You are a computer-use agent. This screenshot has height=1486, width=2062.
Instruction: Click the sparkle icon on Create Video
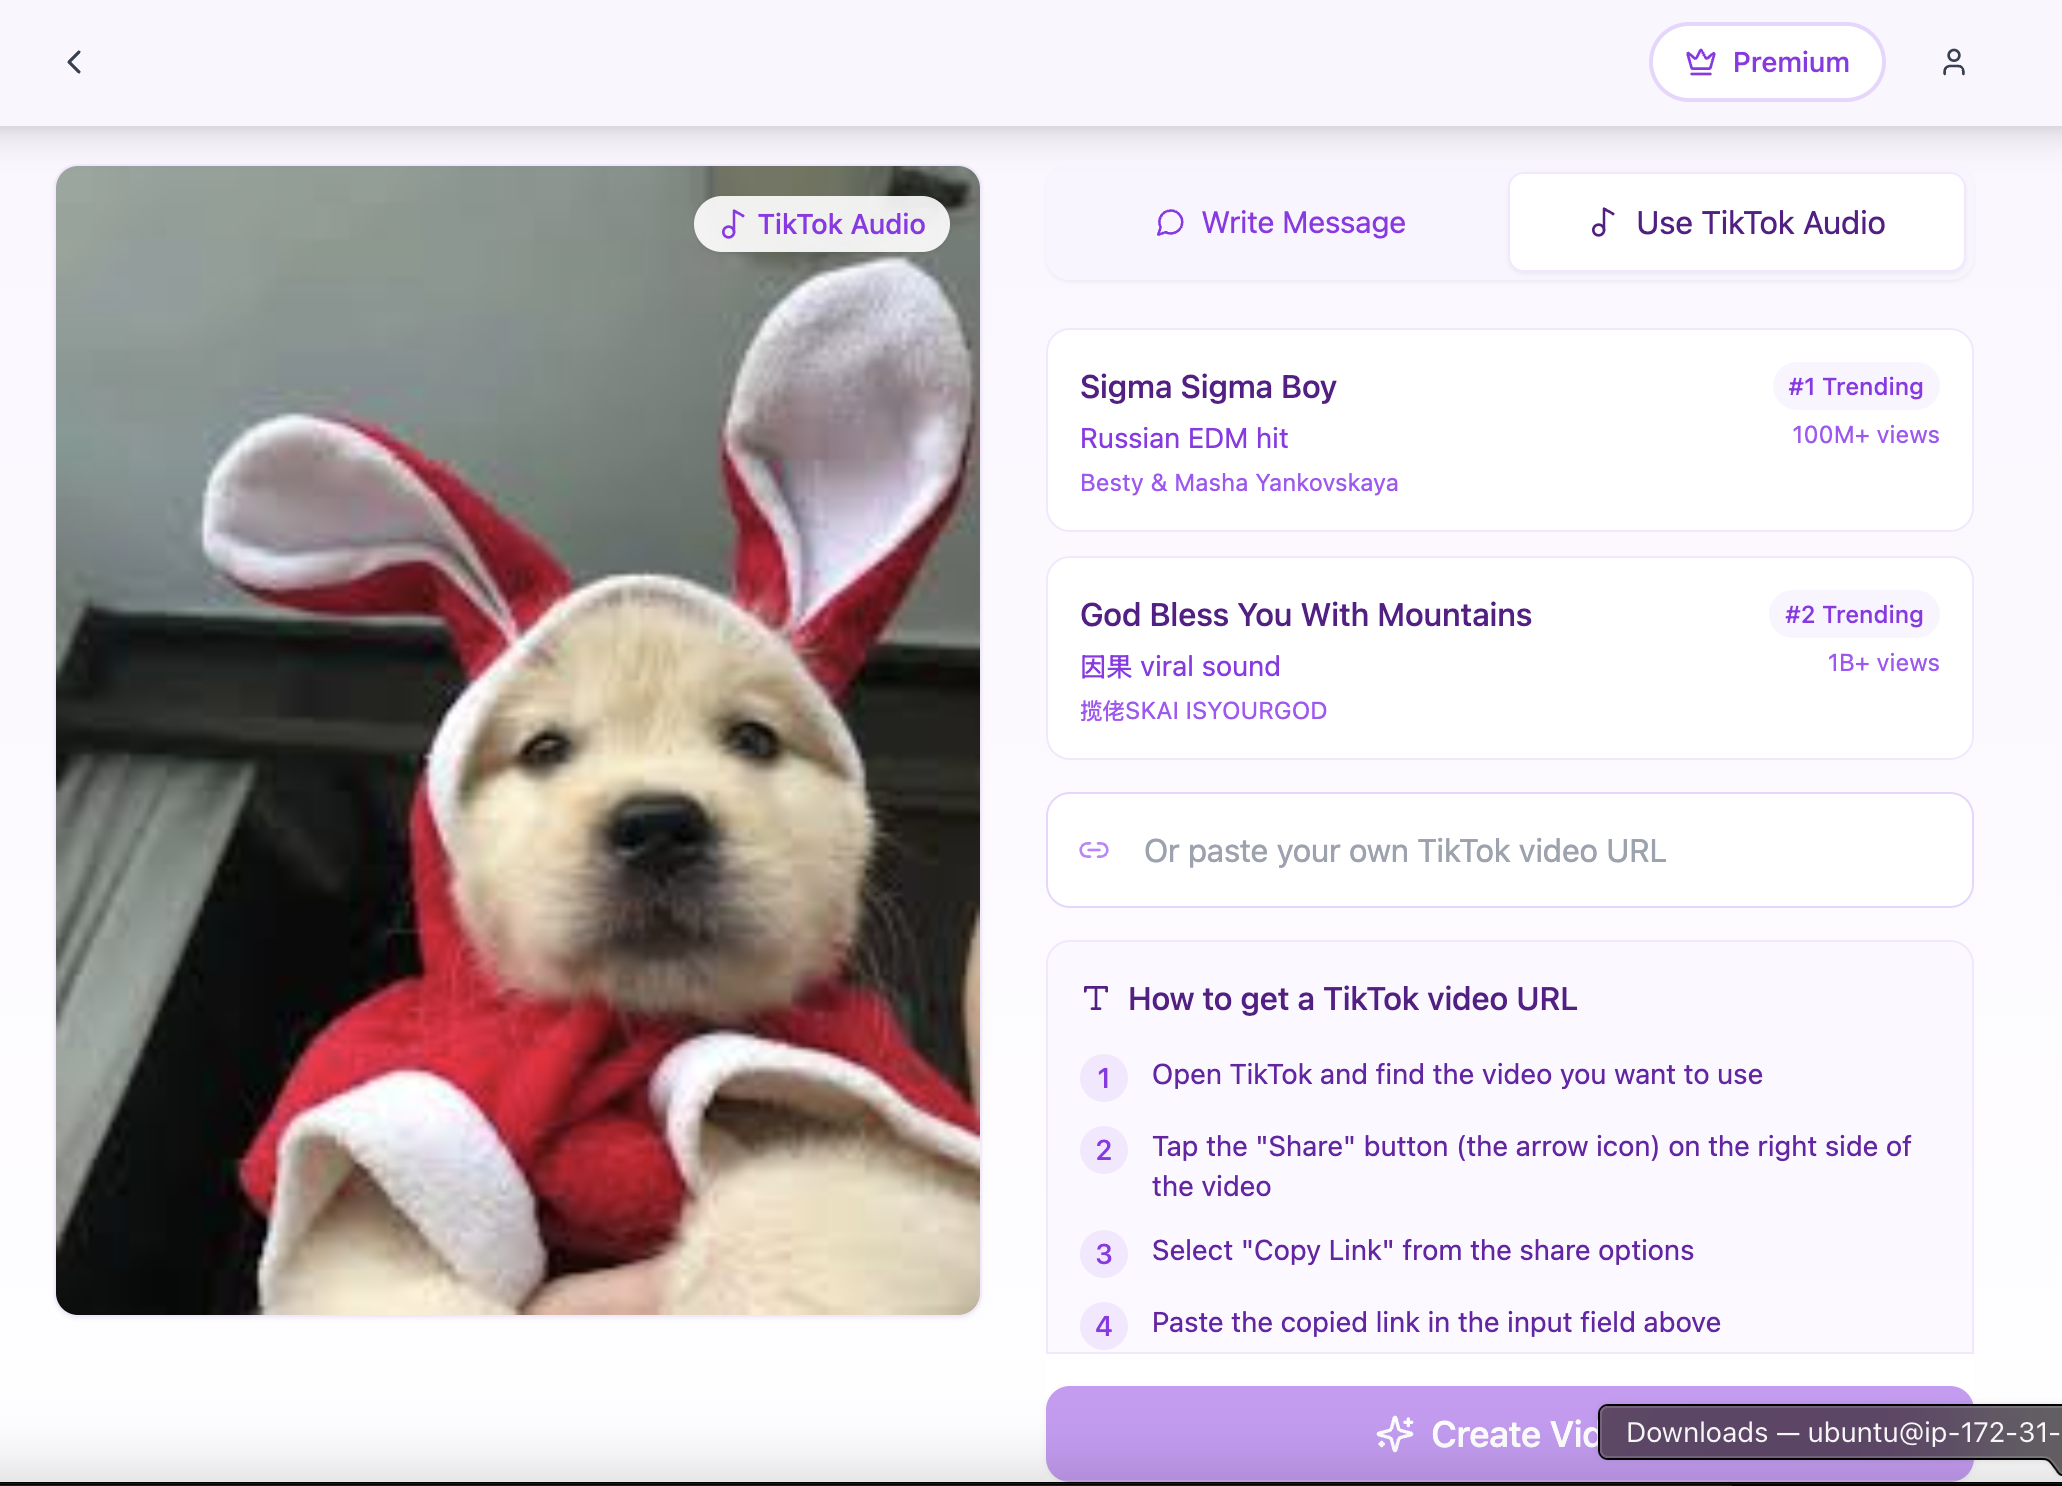coord(1395,1433)
